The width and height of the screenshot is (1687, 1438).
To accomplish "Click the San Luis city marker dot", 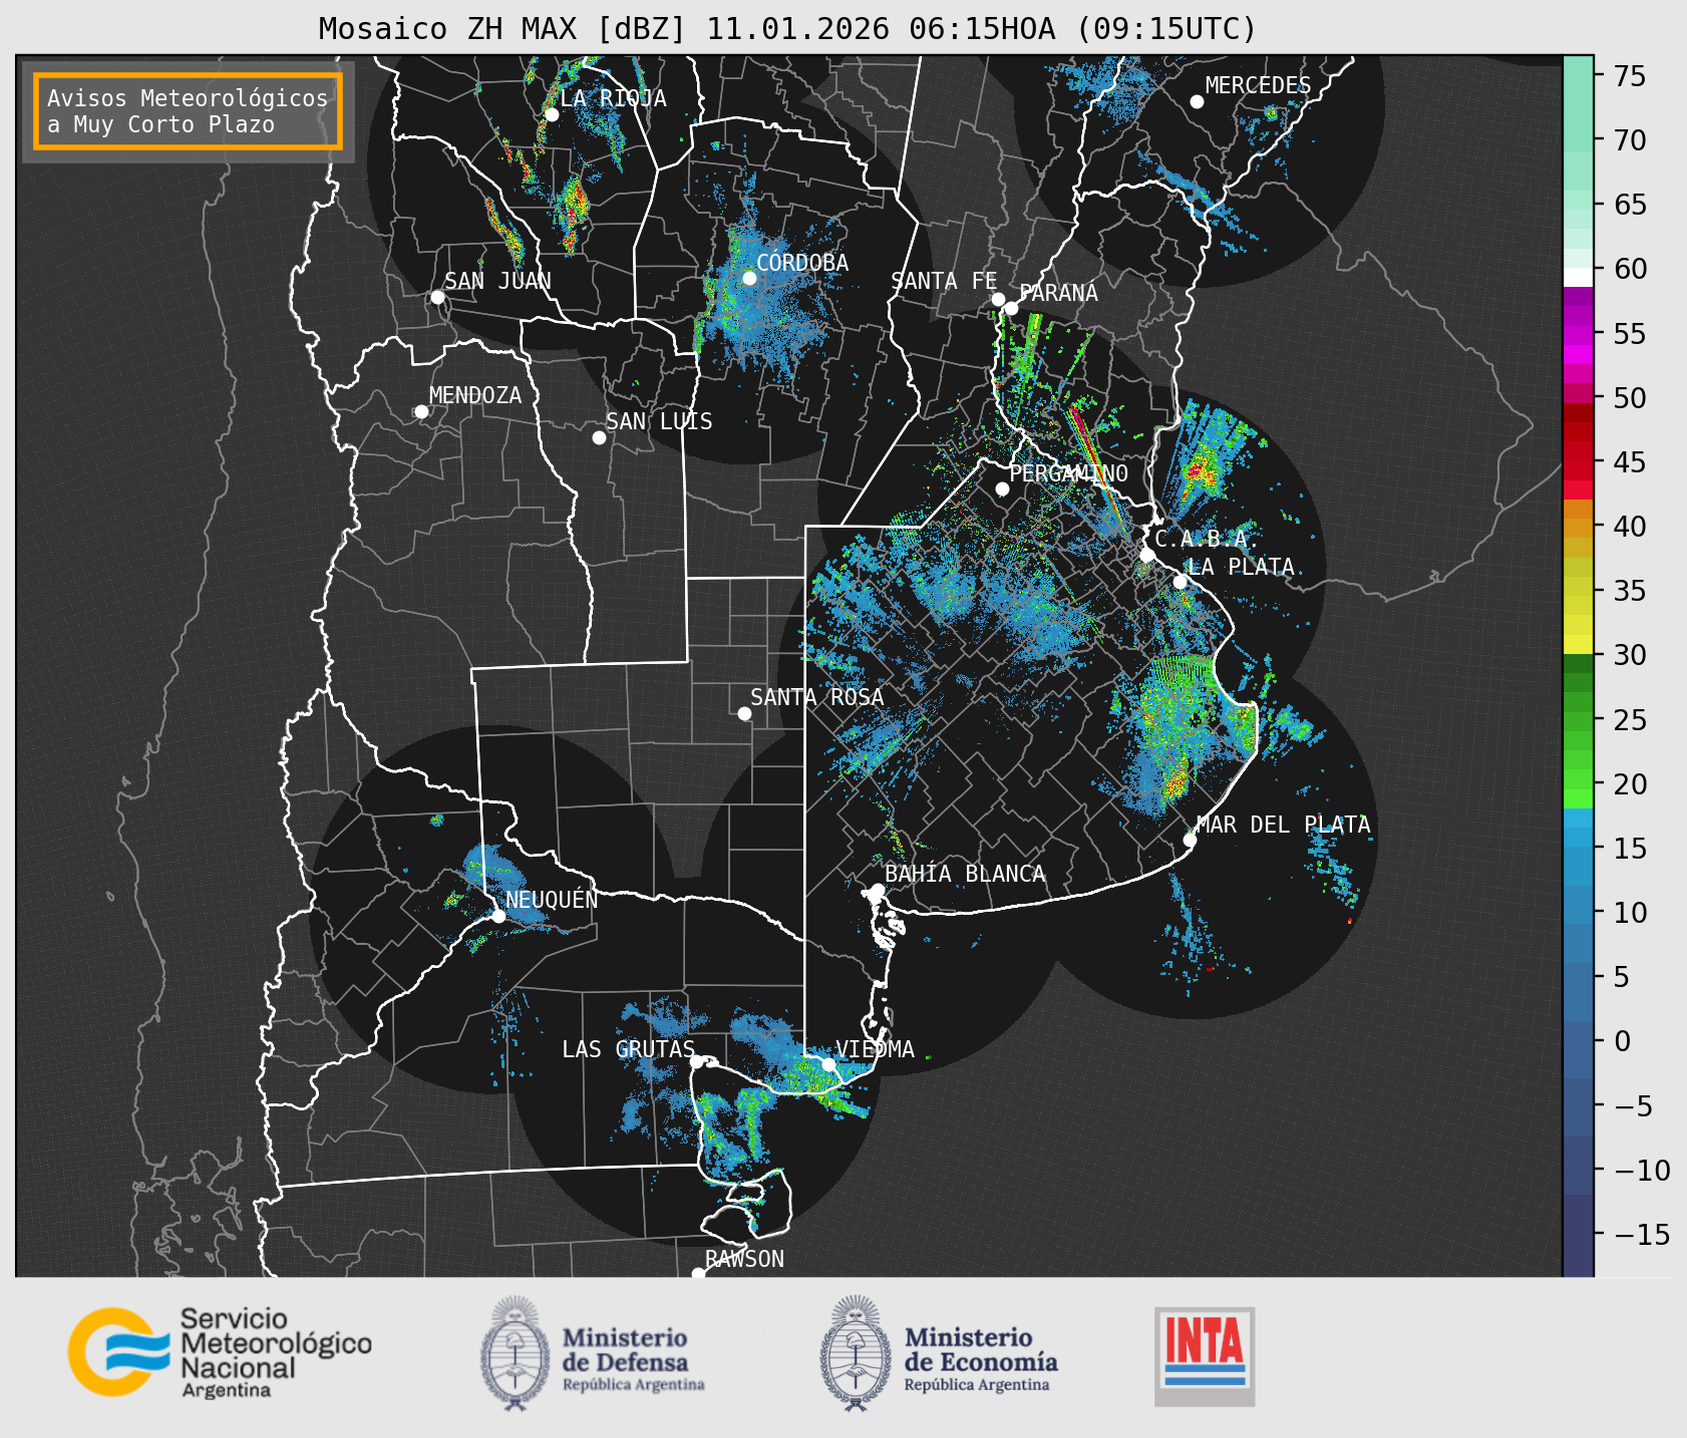I will (599, 438).
